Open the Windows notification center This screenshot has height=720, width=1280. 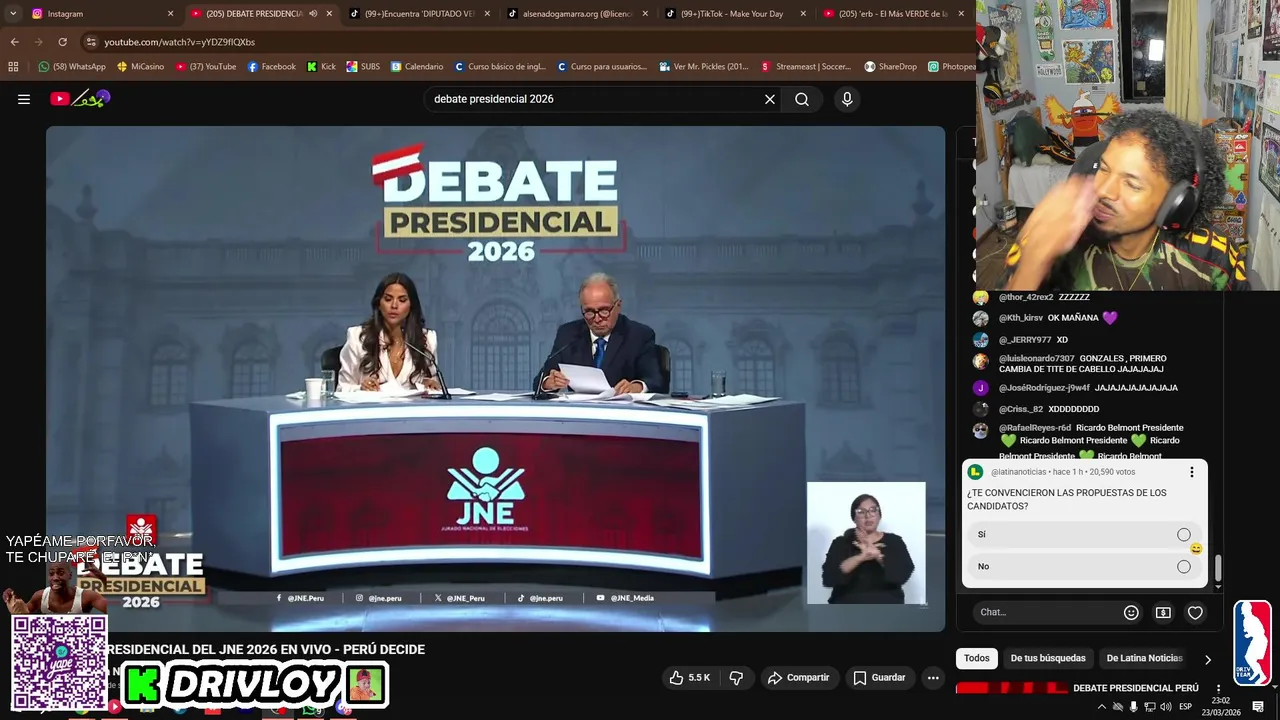pyautogui.click(x=1258, y=707)
